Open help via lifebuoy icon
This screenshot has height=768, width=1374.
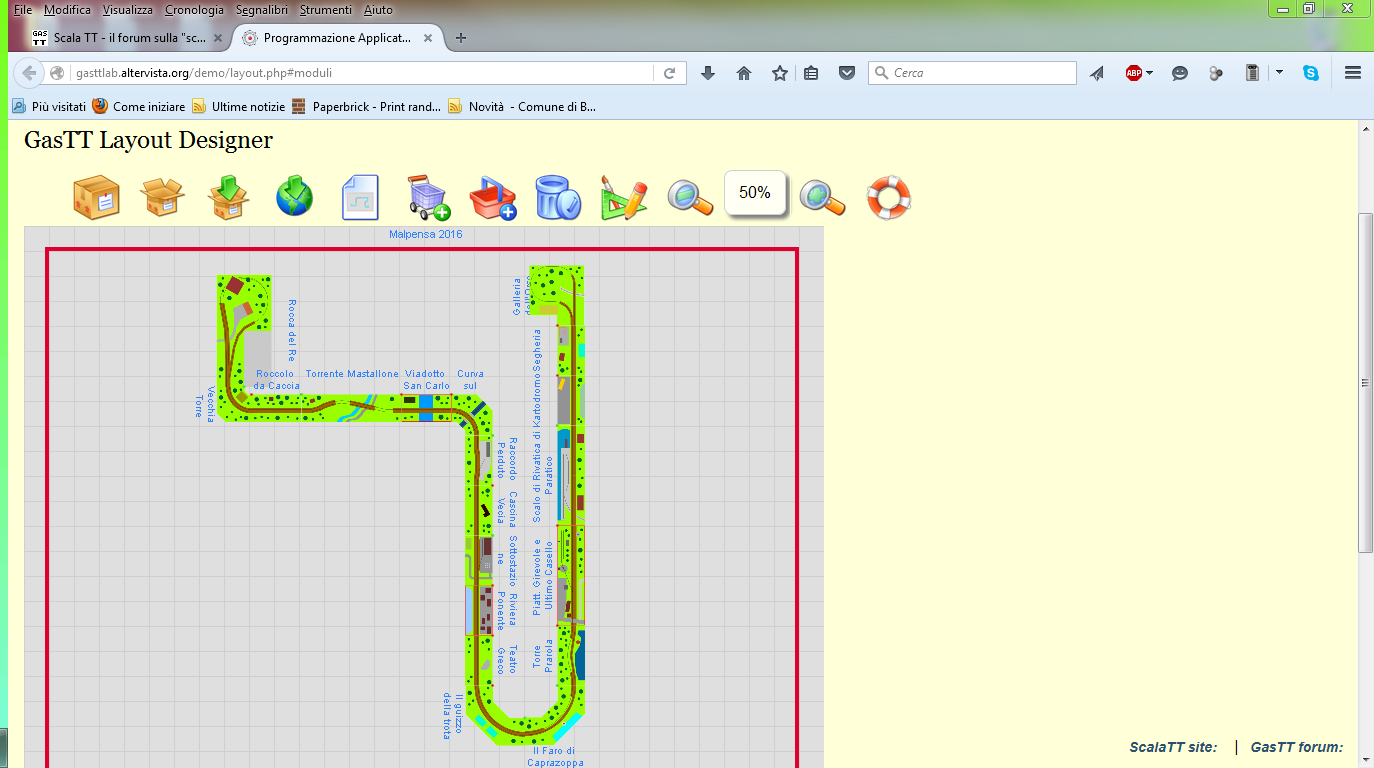point(888,197)
